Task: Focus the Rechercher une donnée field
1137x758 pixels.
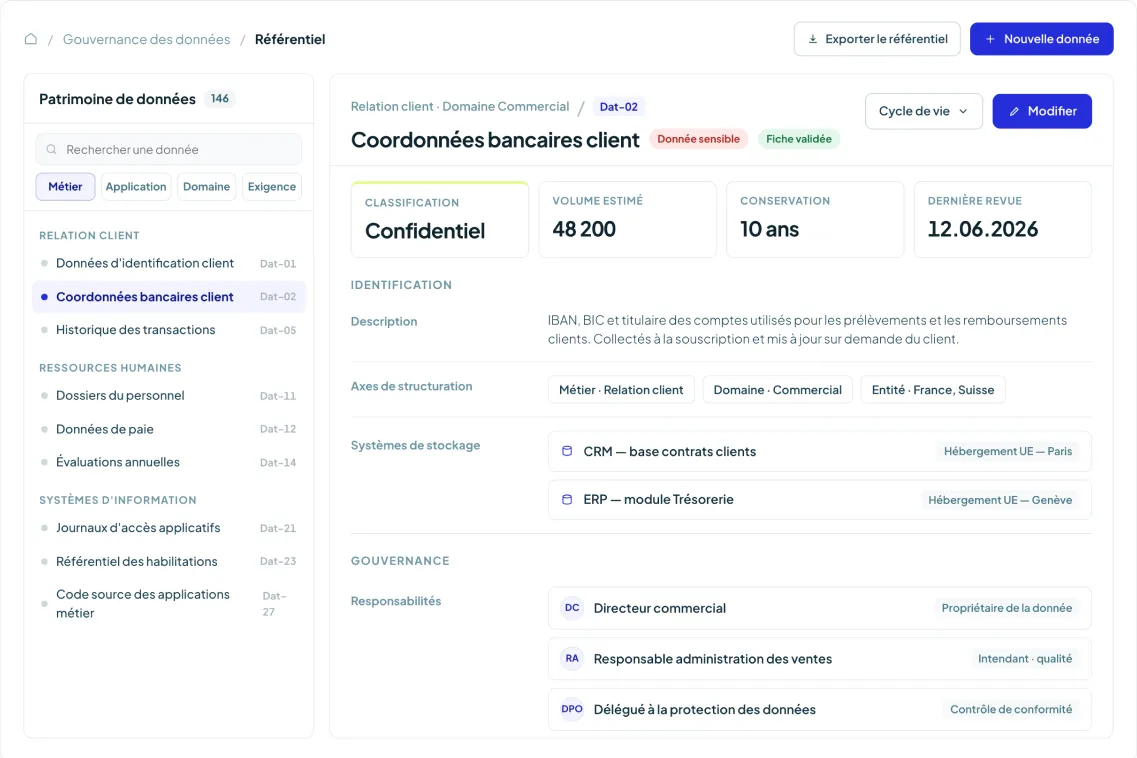Action: pos(169,149)
